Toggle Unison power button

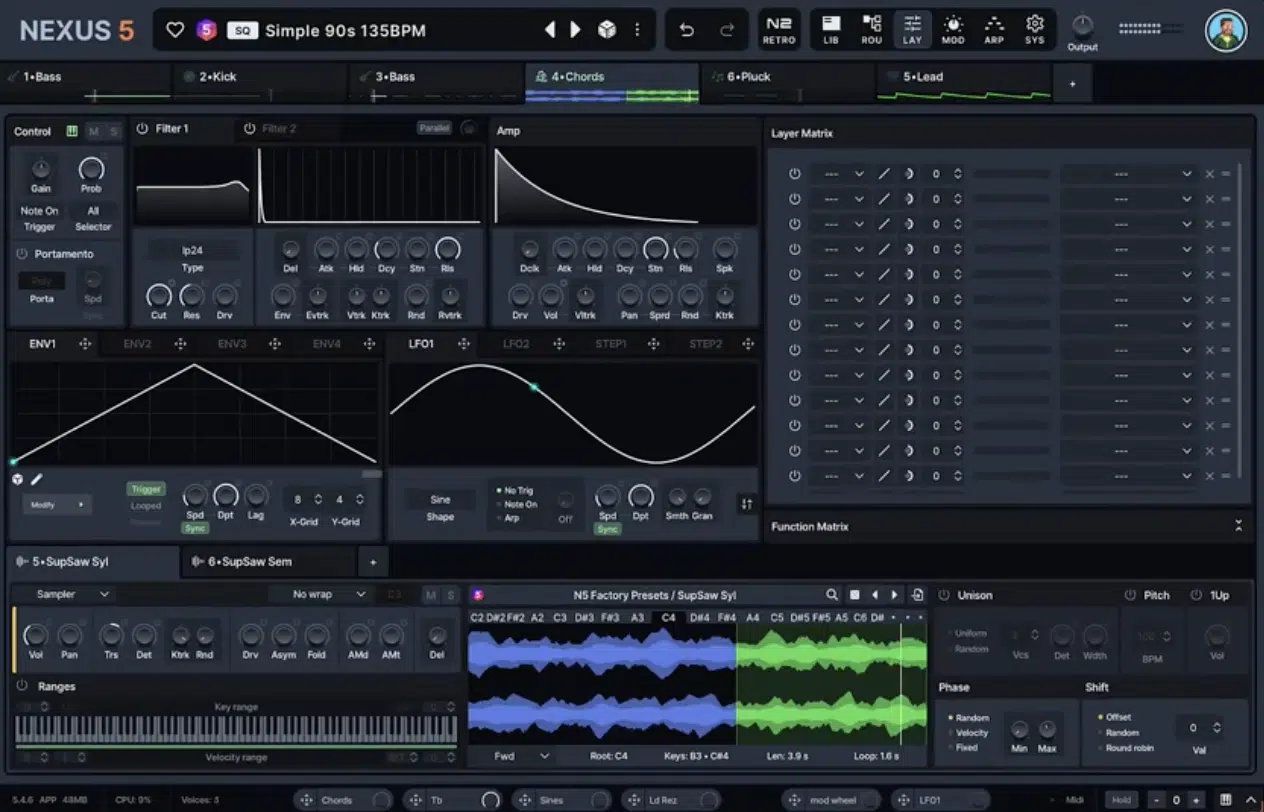tap(943, 595)
